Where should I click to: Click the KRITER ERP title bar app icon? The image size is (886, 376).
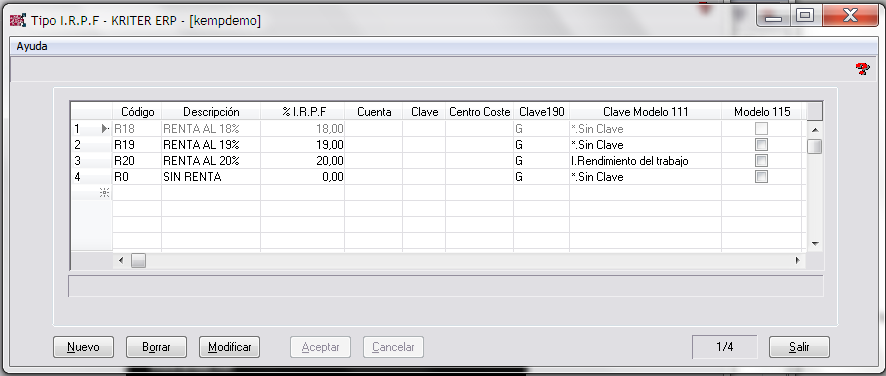tap(18, 20)
